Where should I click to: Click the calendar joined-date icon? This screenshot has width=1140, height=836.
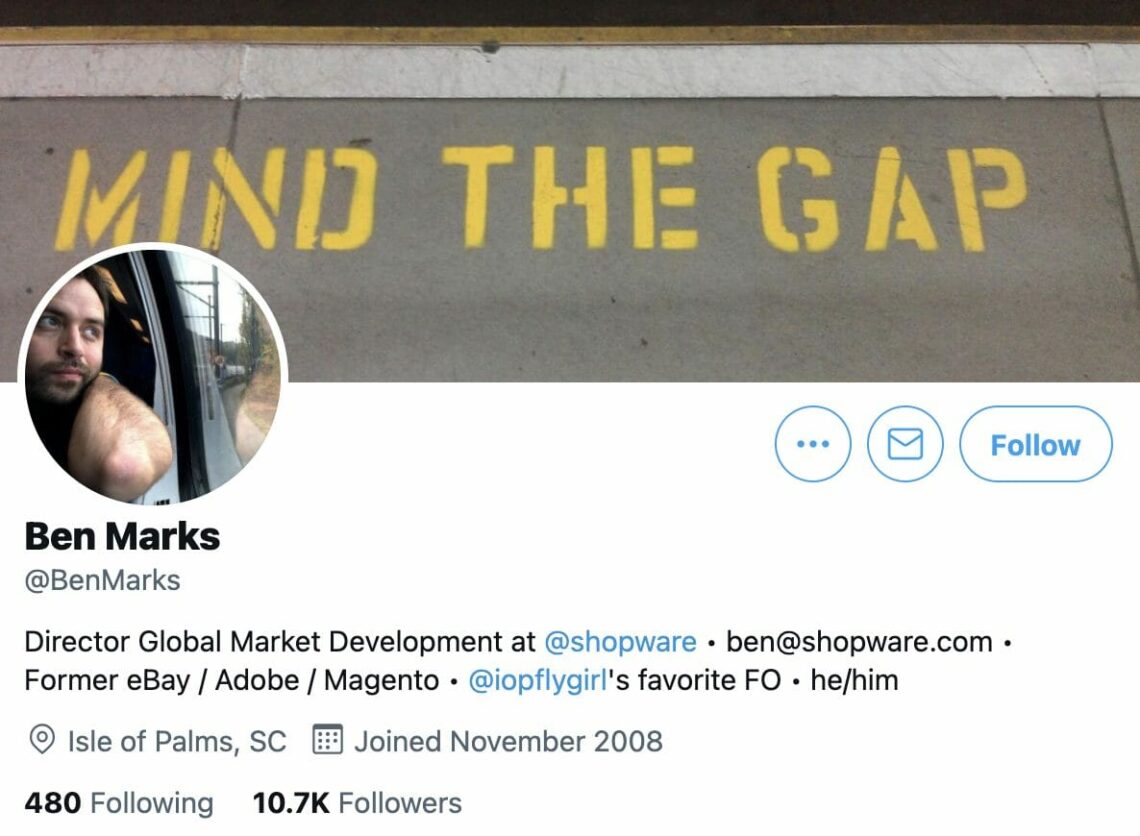point(327,740)
